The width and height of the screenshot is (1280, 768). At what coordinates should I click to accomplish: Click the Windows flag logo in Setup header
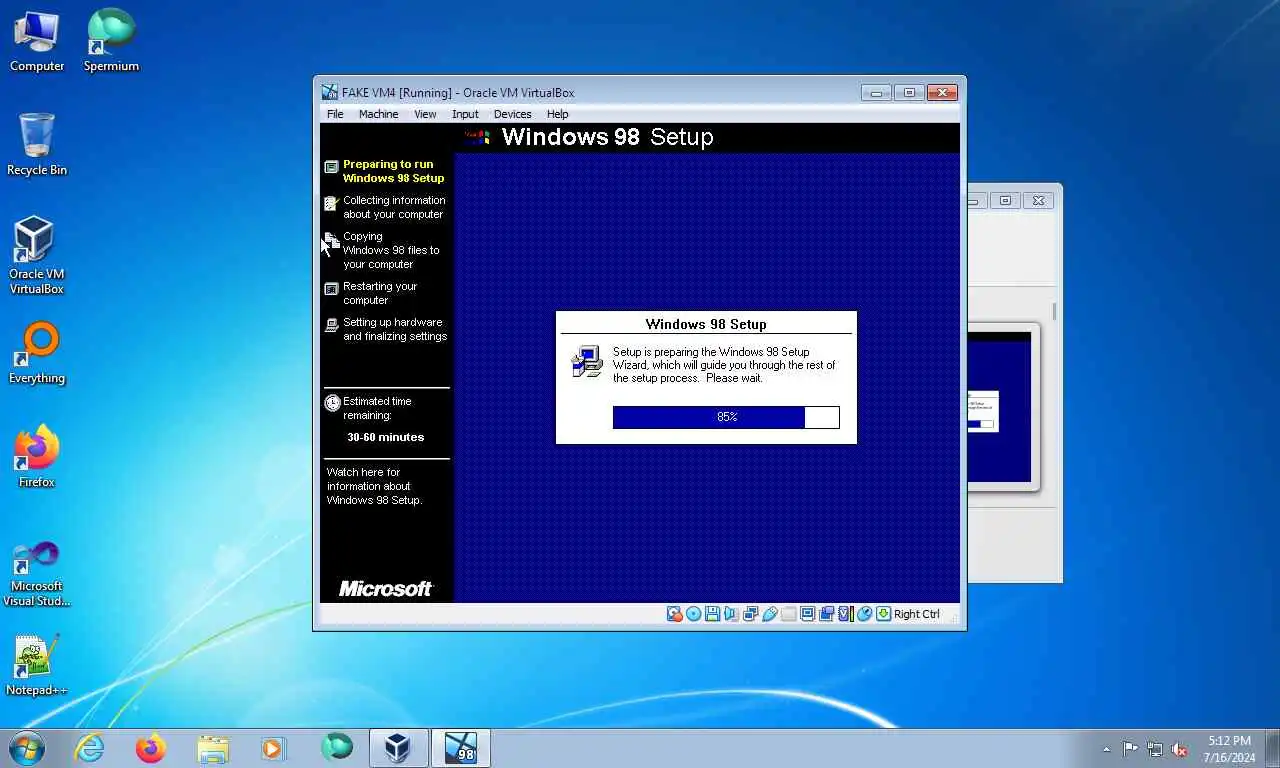pos(478,136)
